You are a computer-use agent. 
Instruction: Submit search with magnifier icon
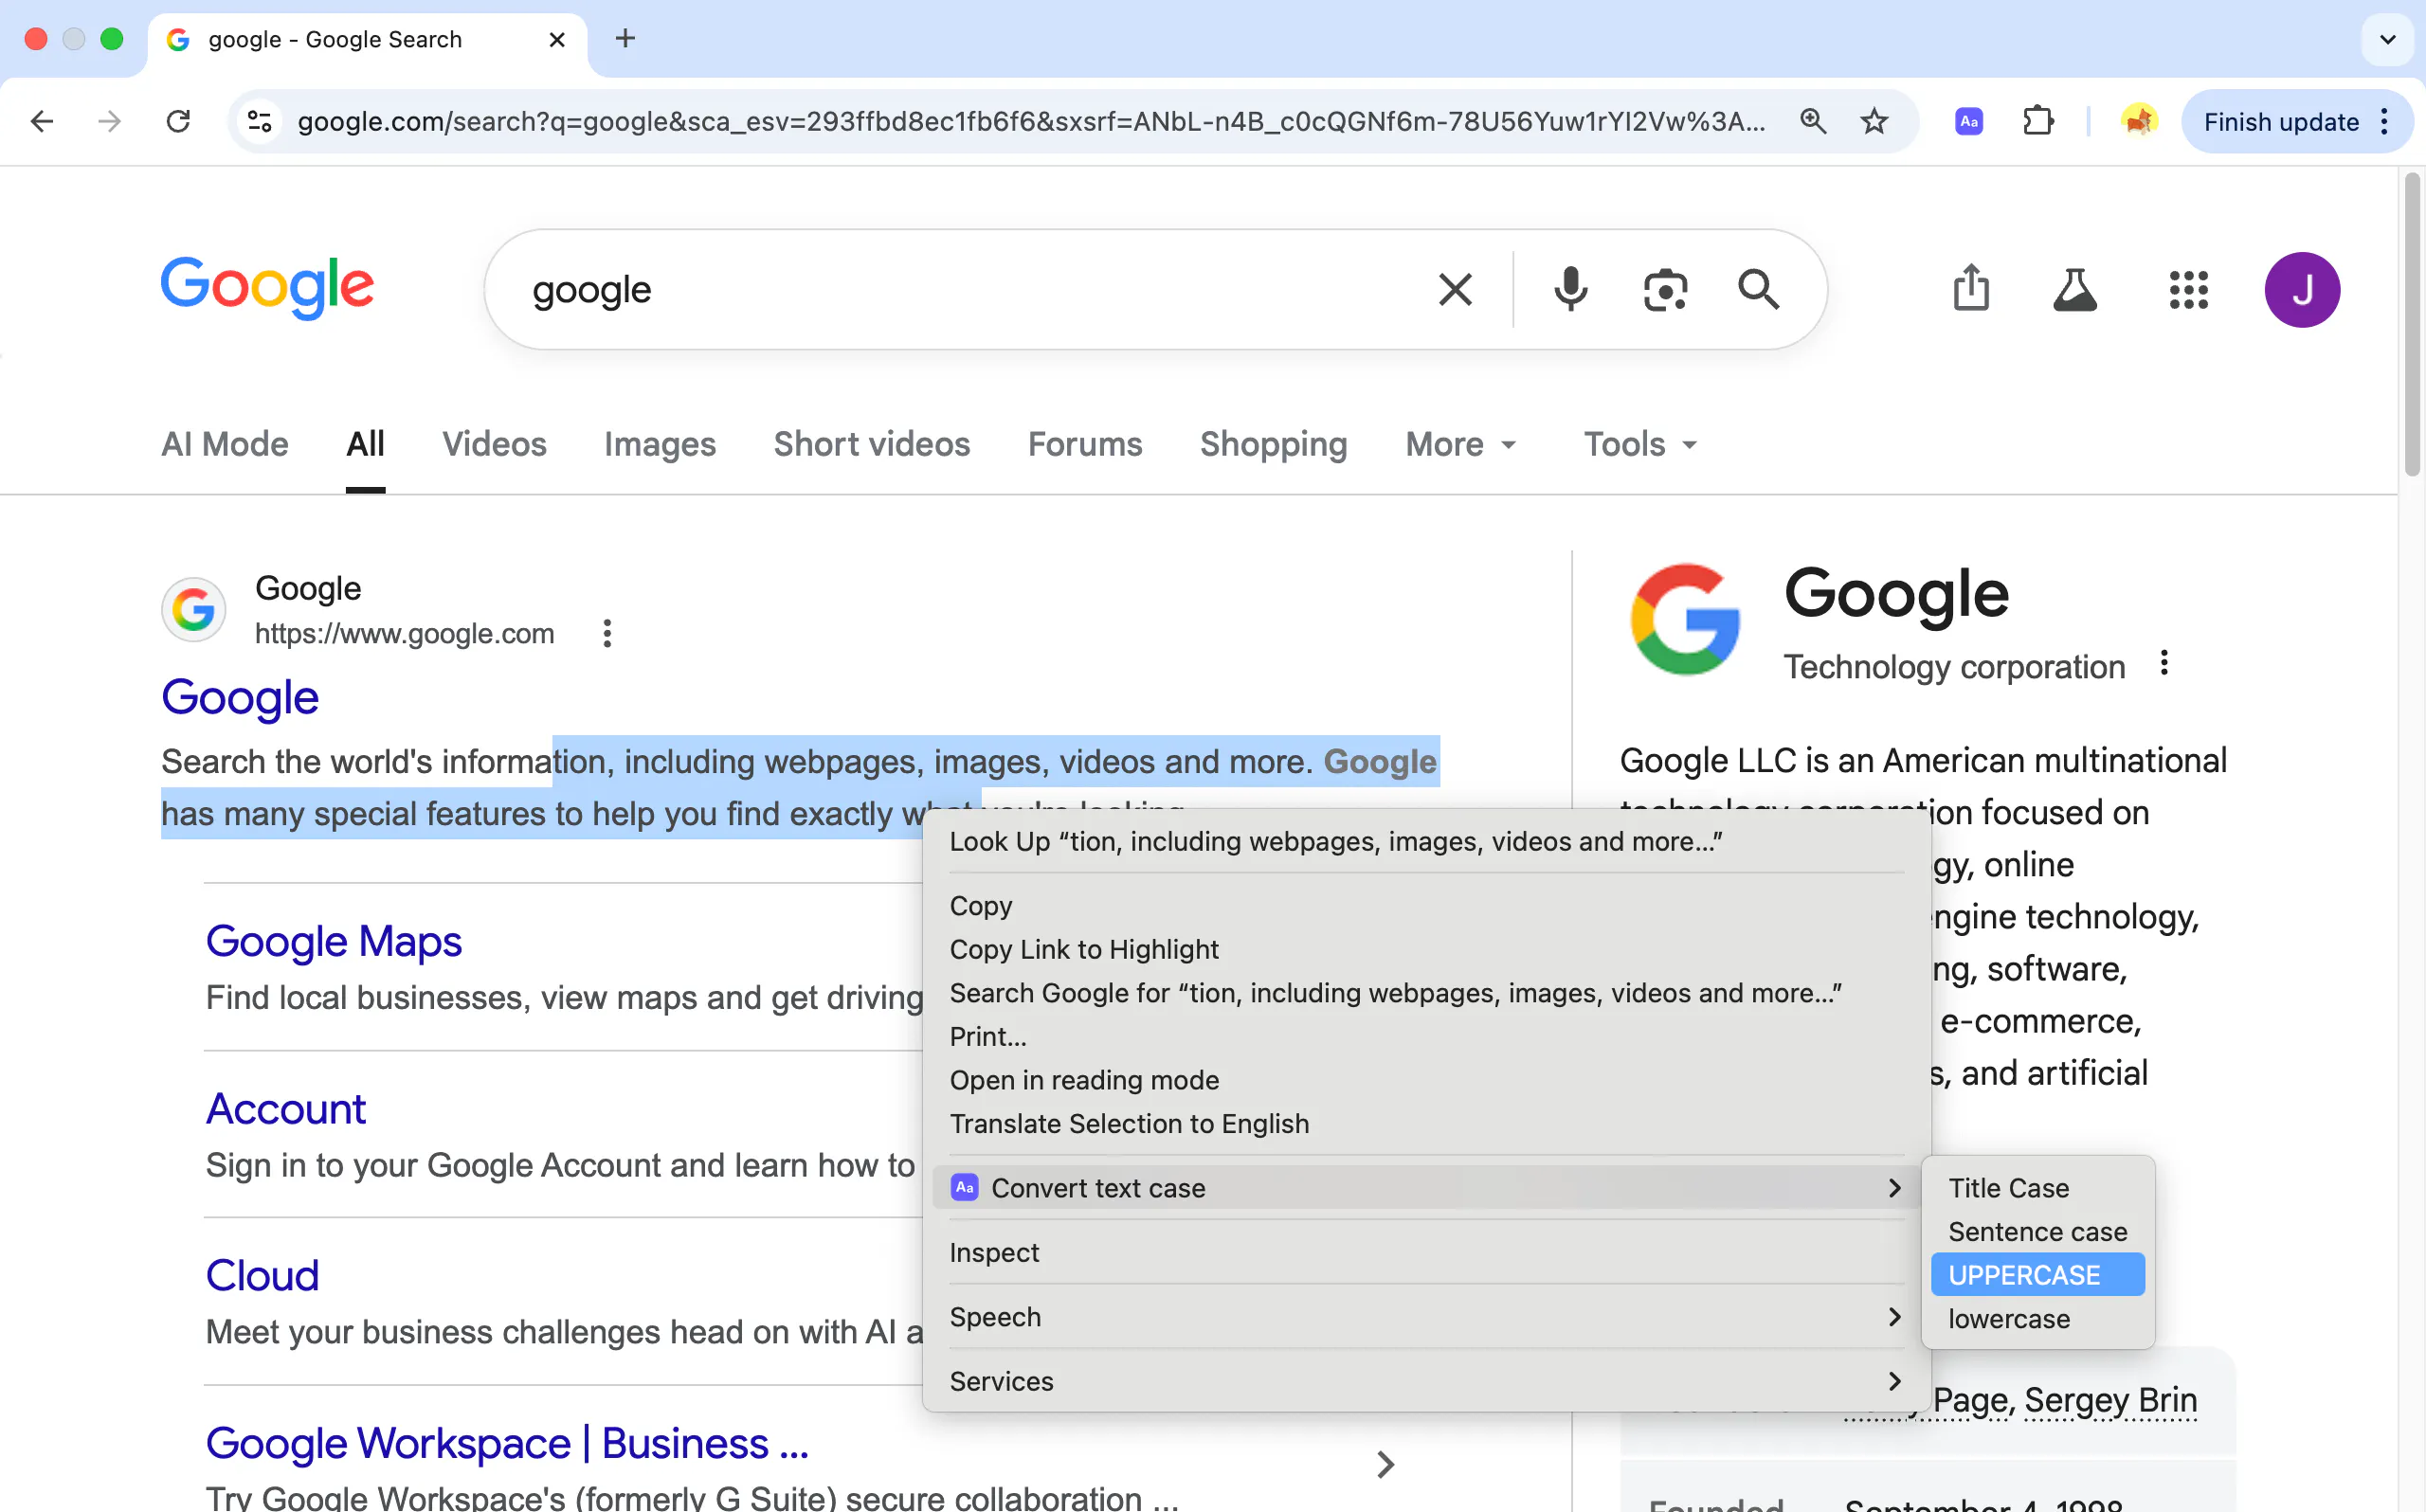1758,290
